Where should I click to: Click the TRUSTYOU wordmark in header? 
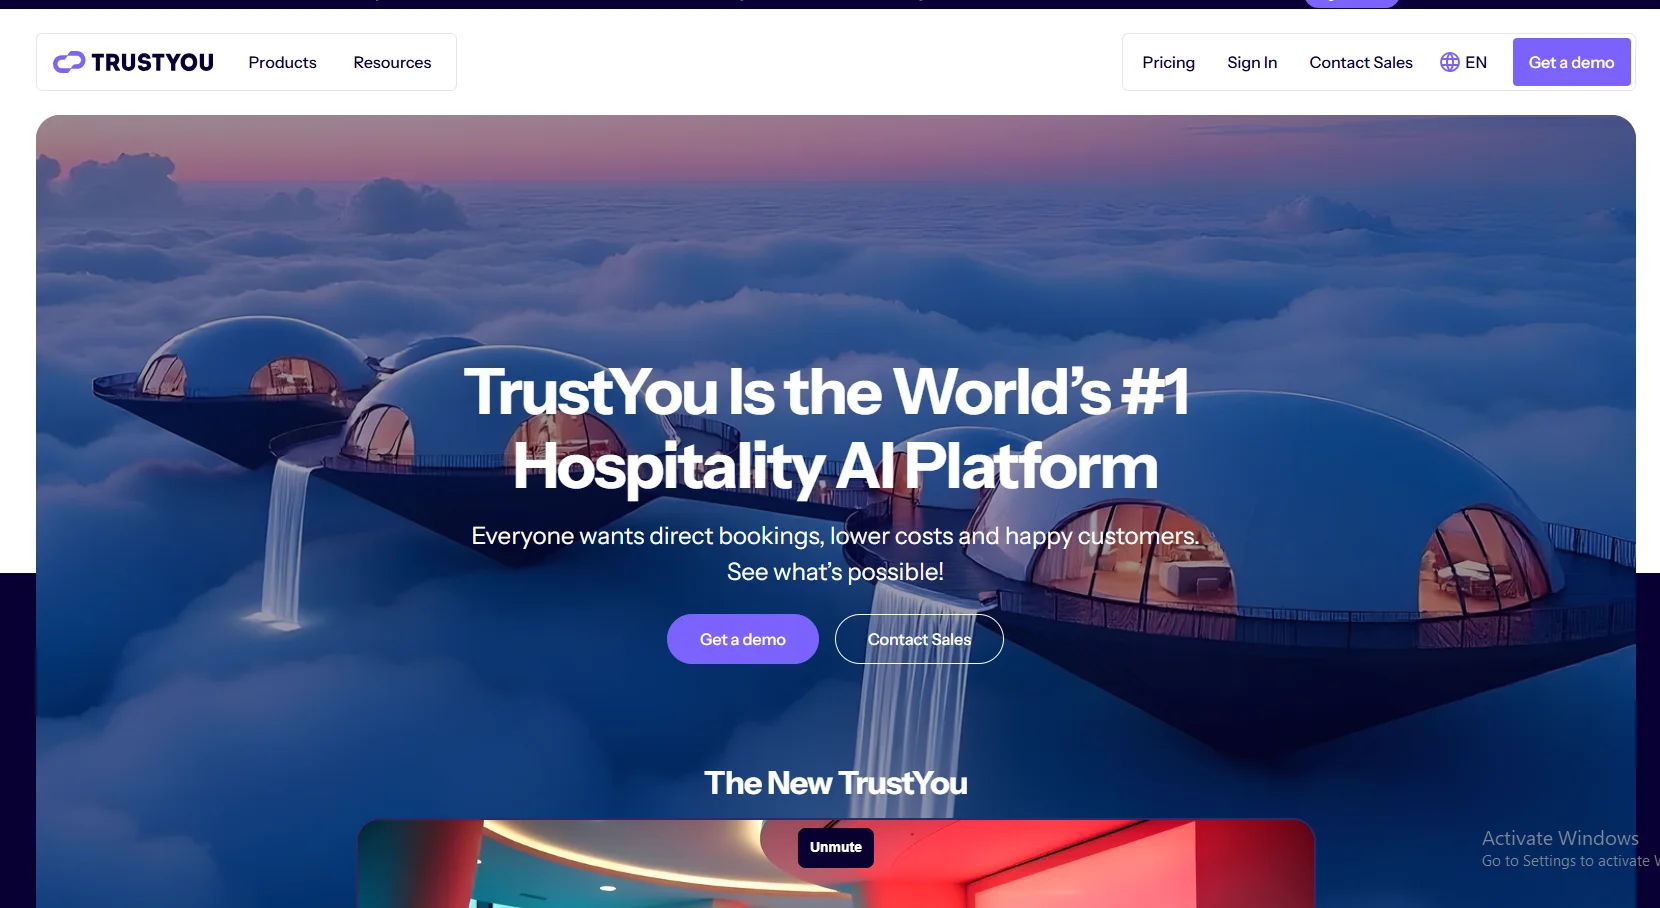click(x=152, y=62)
